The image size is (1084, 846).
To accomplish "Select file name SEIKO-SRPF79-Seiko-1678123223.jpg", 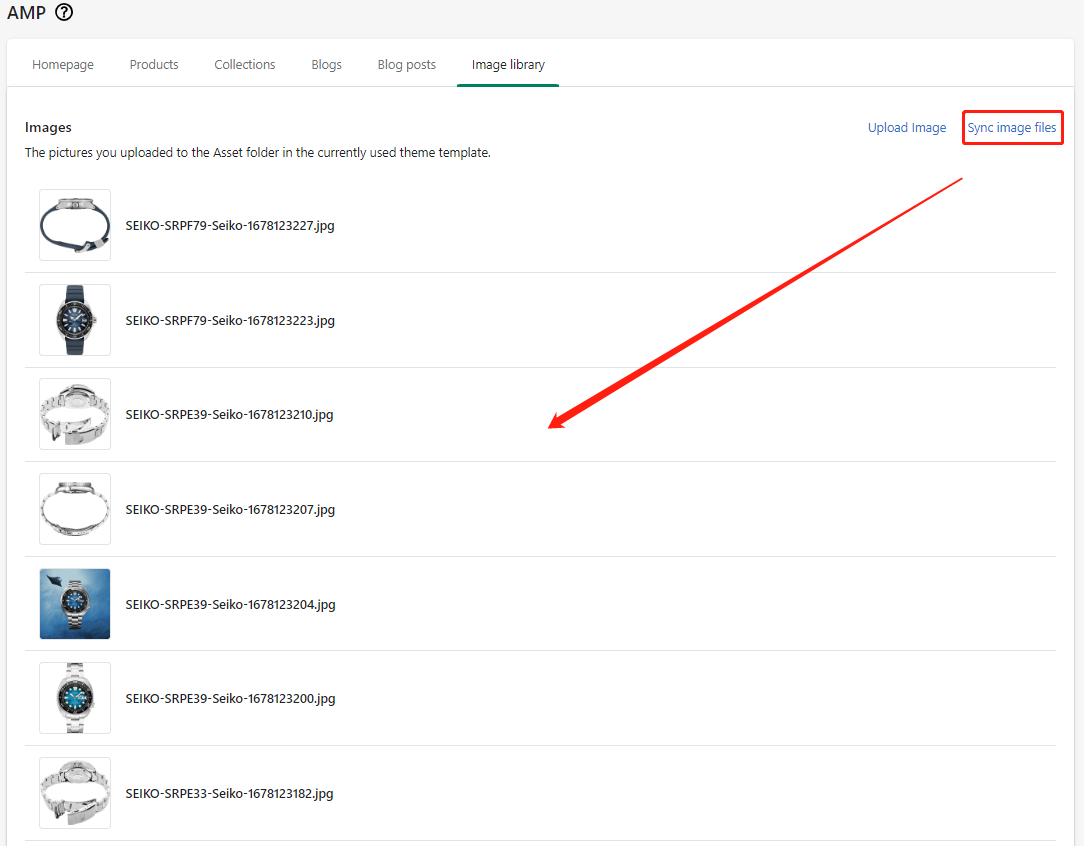I will 230,321.
